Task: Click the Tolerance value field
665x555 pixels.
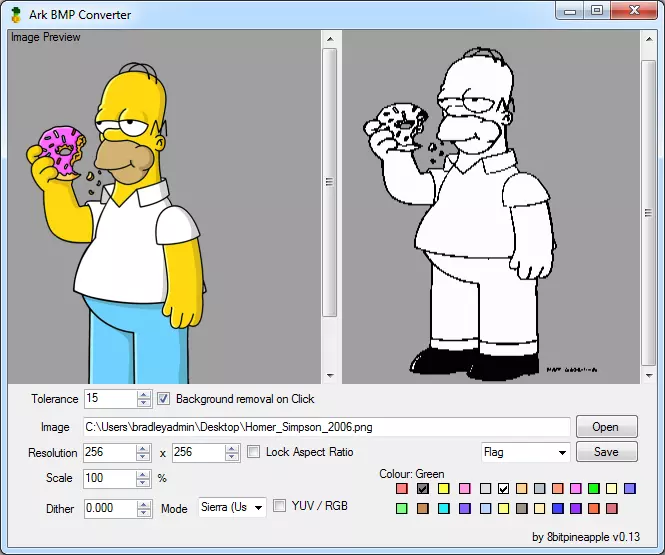Action: point(111,399)
